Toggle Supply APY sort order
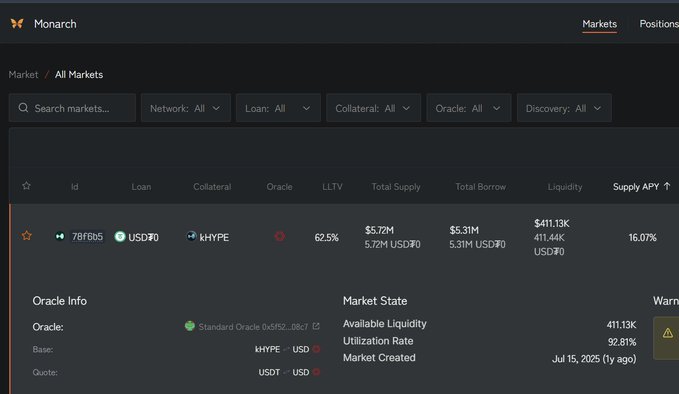Screen dimensions: 679x394 [x=641, y=187]
